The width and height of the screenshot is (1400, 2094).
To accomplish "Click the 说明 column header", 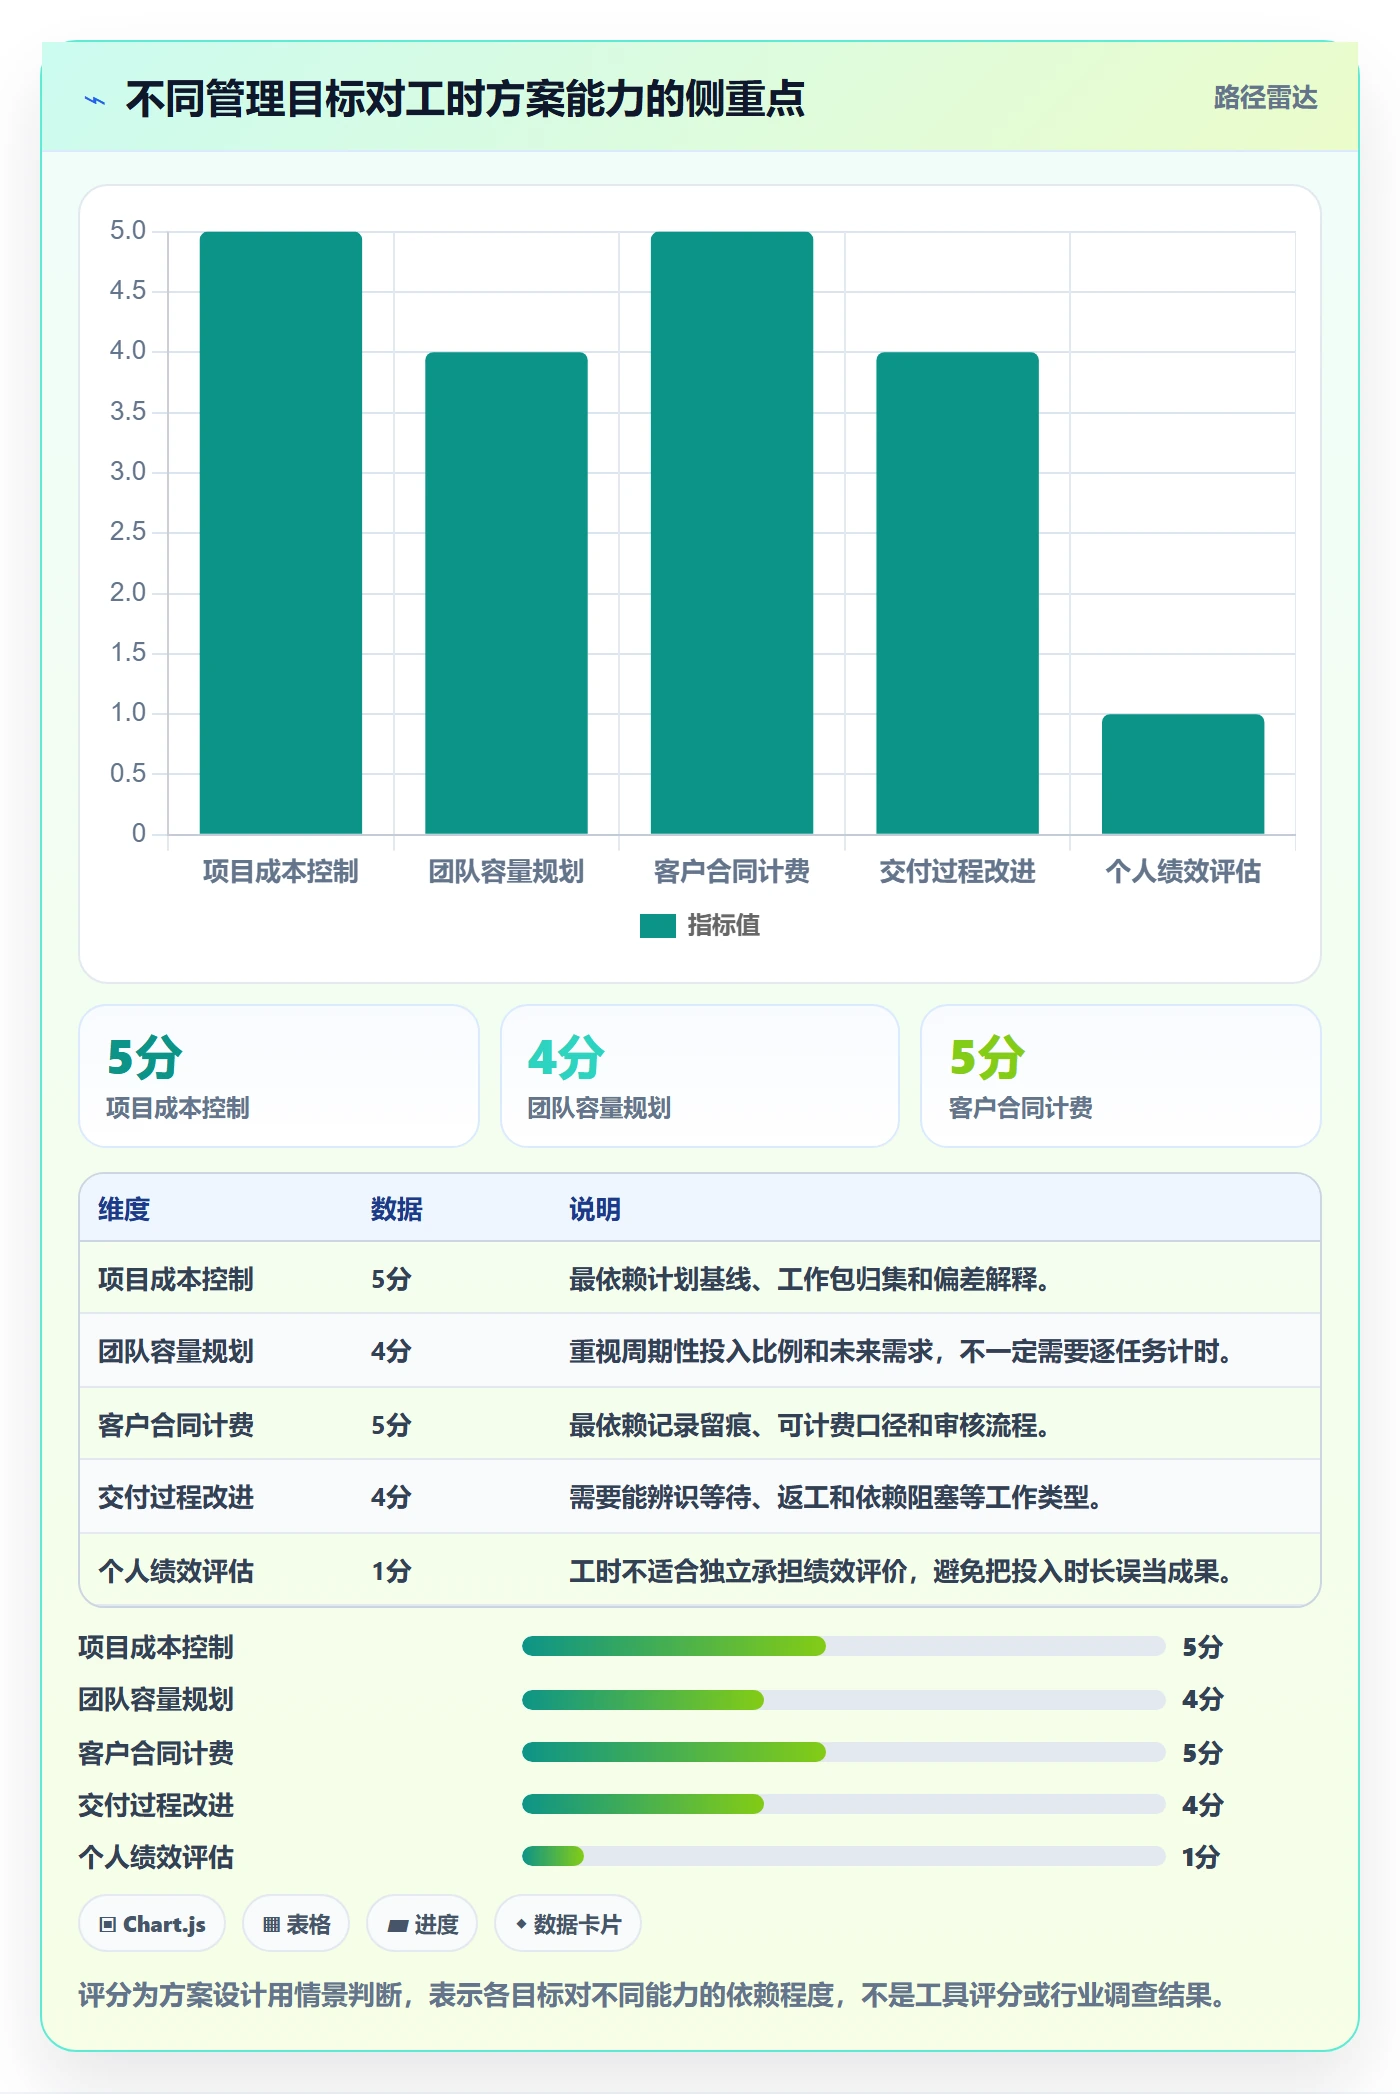I will (x=595, y=1209).
